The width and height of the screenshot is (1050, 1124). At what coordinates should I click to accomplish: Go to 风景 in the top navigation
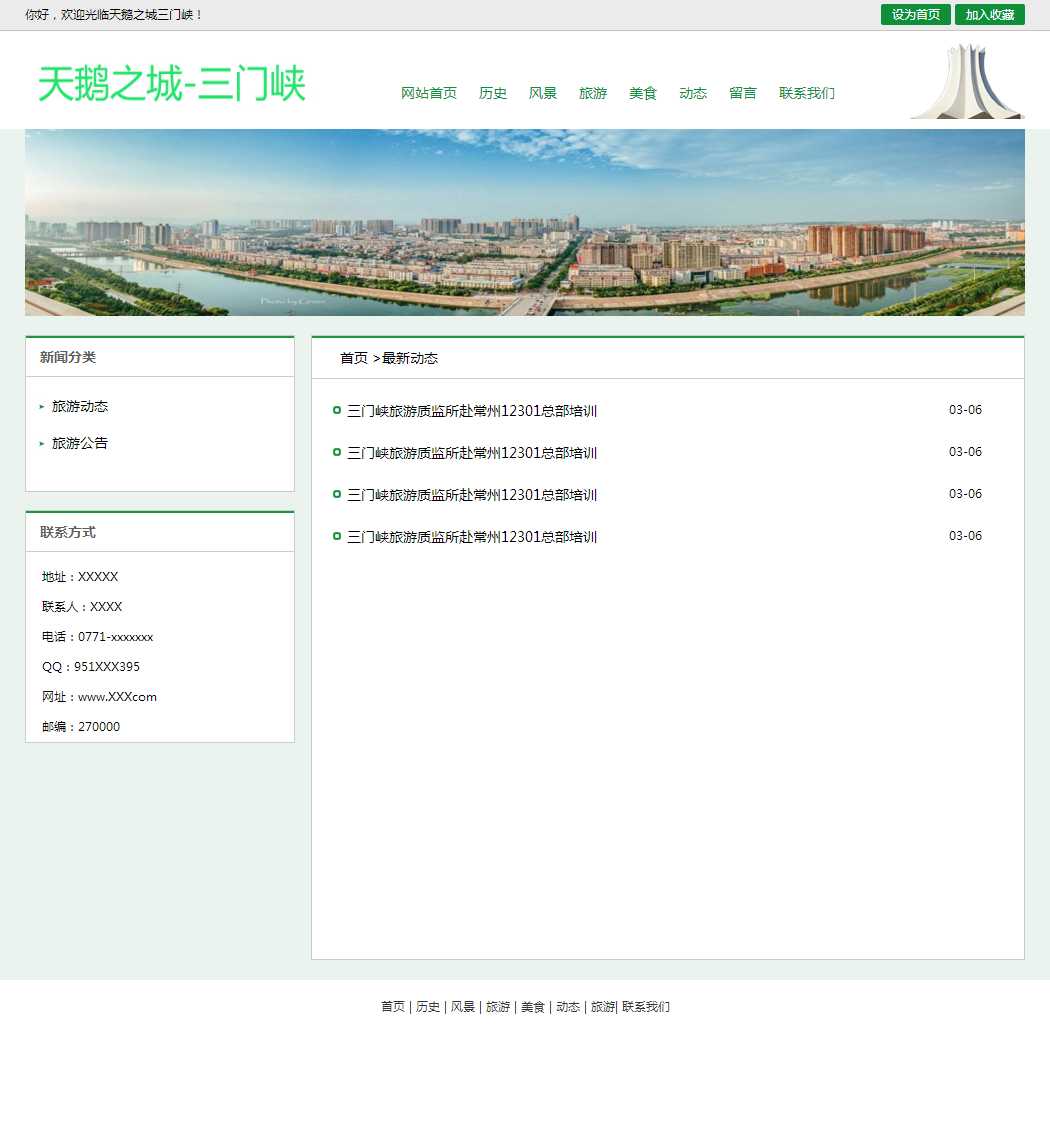[542, 93]
